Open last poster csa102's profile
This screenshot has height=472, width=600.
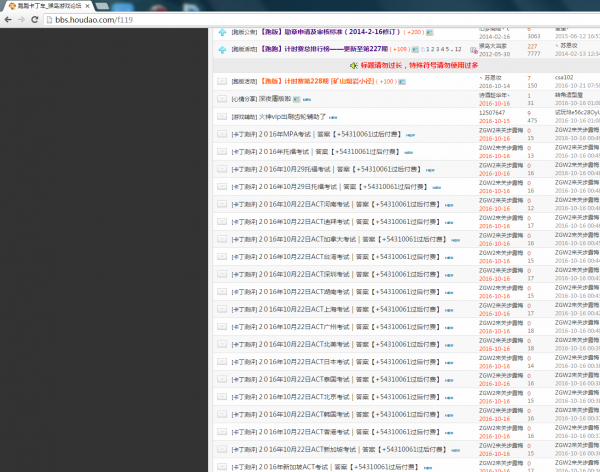coord(564,77)
